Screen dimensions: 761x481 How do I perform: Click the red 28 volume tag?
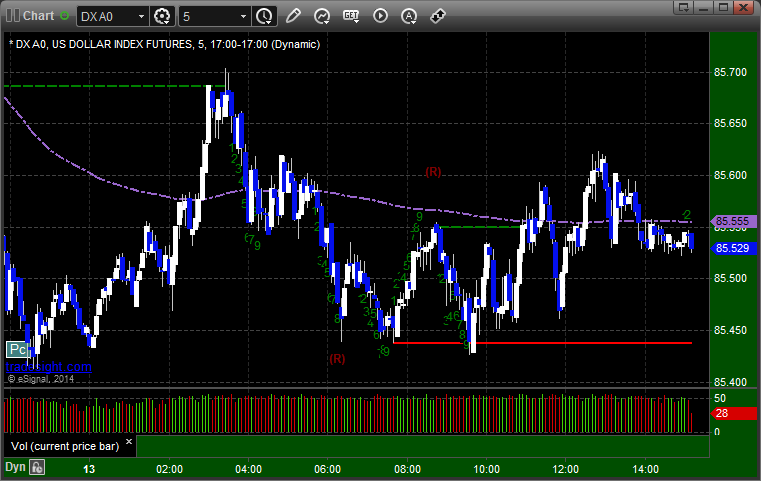coord(733,414)
